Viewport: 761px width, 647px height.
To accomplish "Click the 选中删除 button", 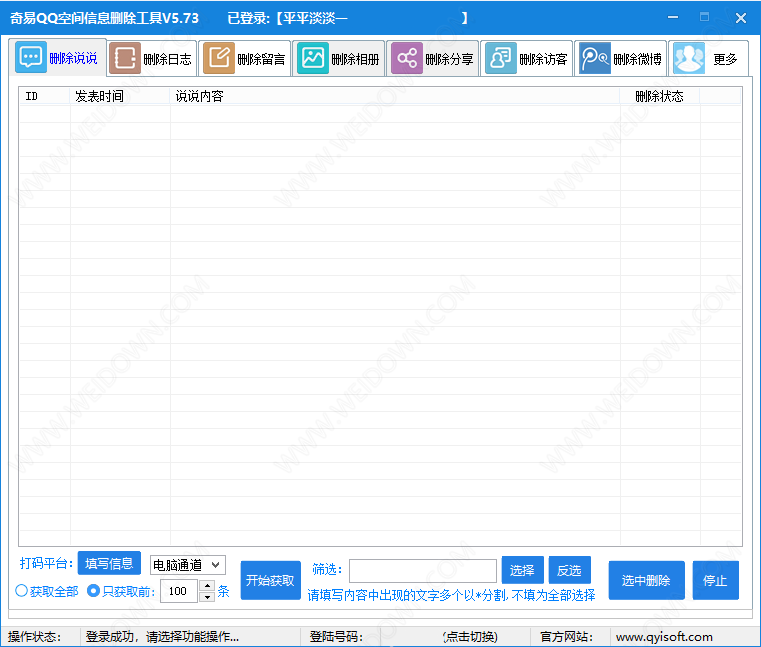I will click(646, 580).
